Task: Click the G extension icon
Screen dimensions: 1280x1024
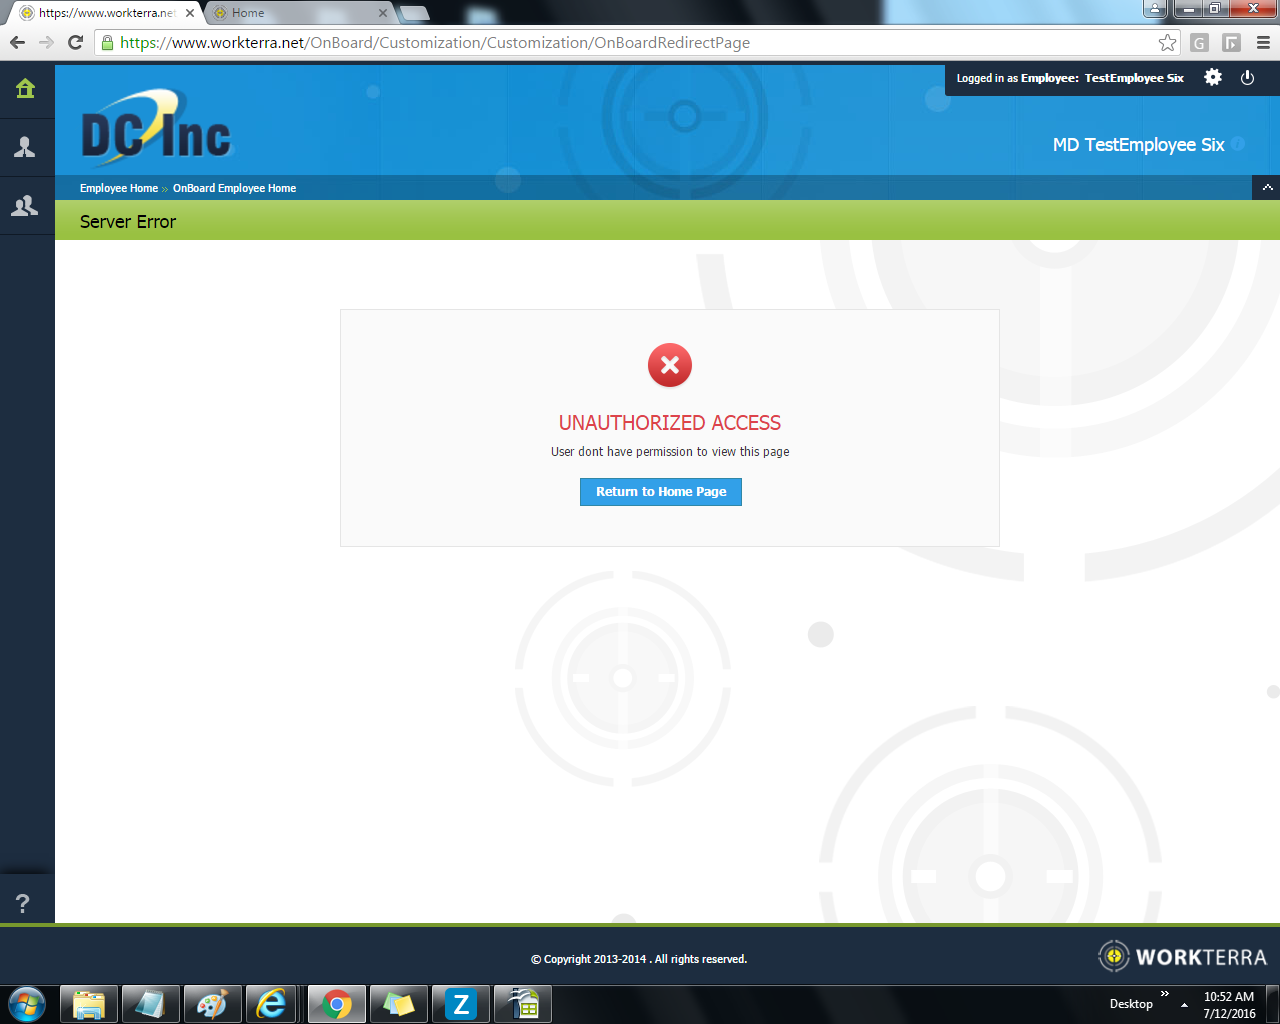Action: [x=1200, y=42]
